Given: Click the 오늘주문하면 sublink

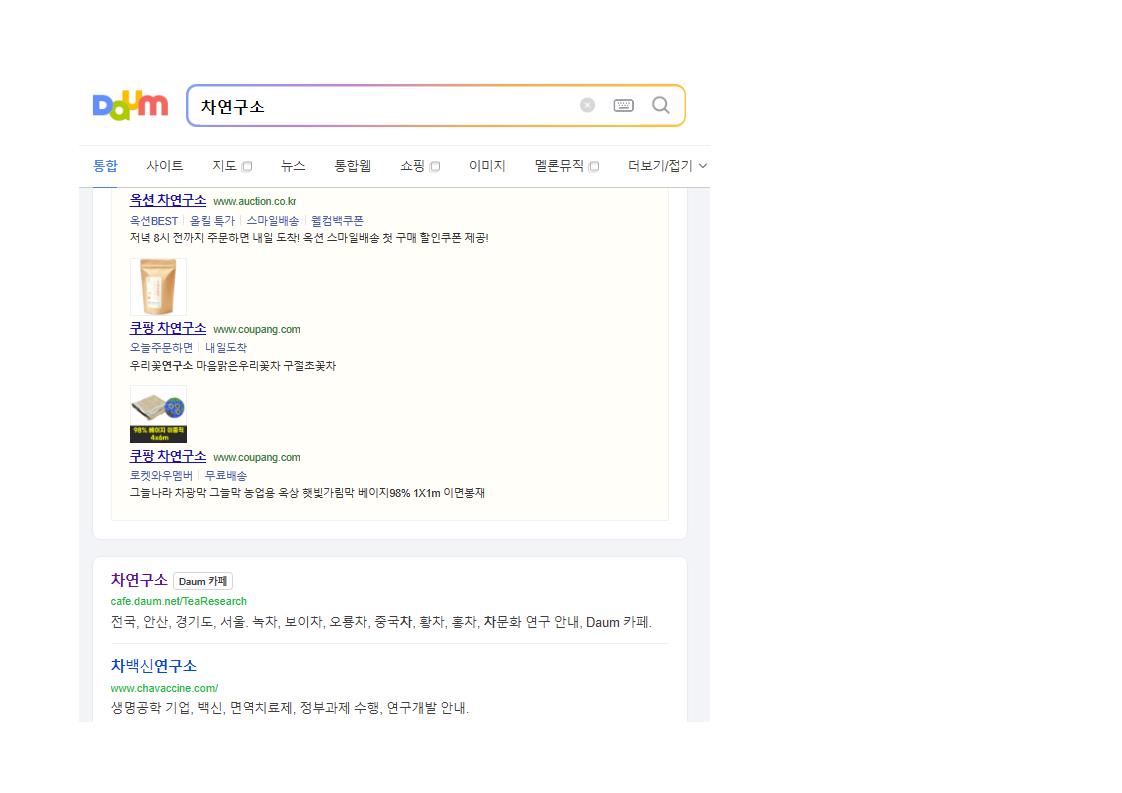Looking at the screenshot, I should click(161, 348).
